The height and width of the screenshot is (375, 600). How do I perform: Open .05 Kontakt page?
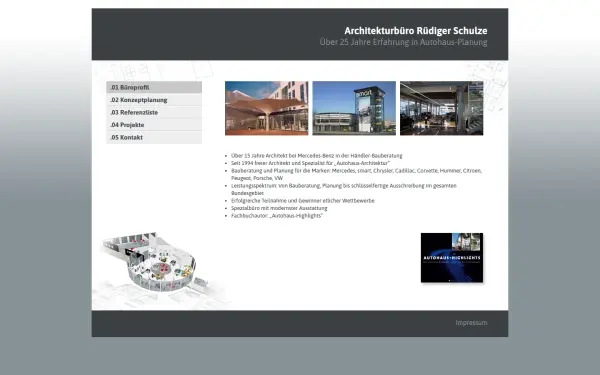pyautogui.click(x=154, y=137)
